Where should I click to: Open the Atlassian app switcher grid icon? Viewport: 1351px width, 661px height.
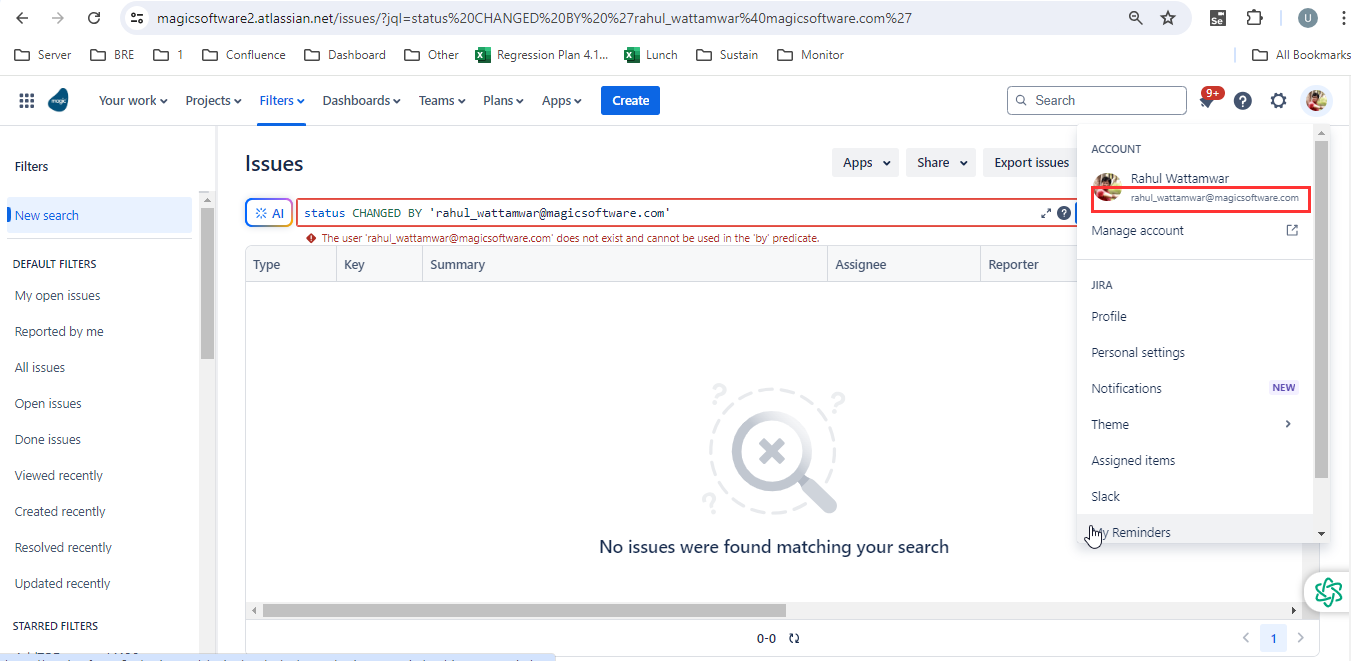(26, 100)
